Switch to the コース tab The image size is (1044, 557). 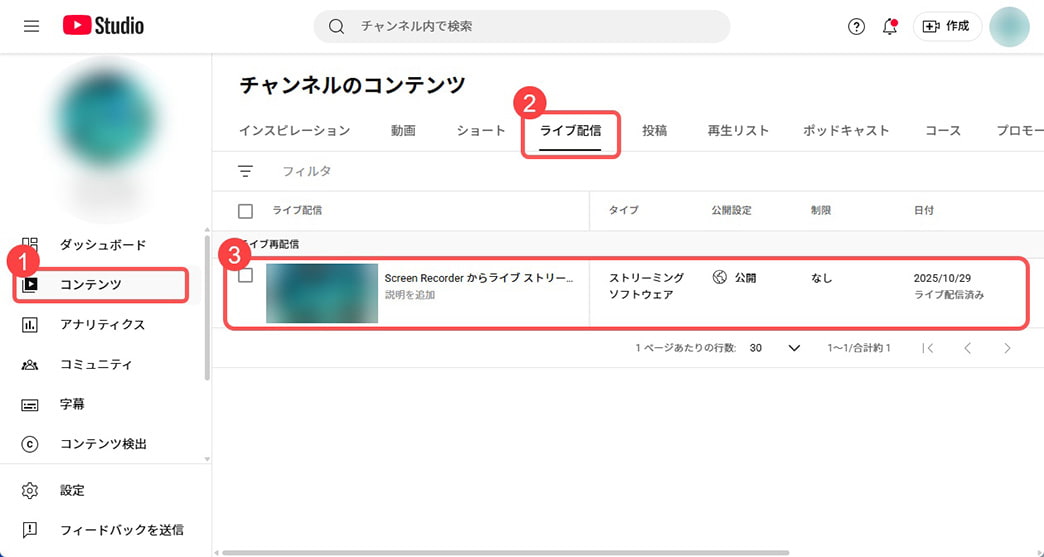(943, 130)
